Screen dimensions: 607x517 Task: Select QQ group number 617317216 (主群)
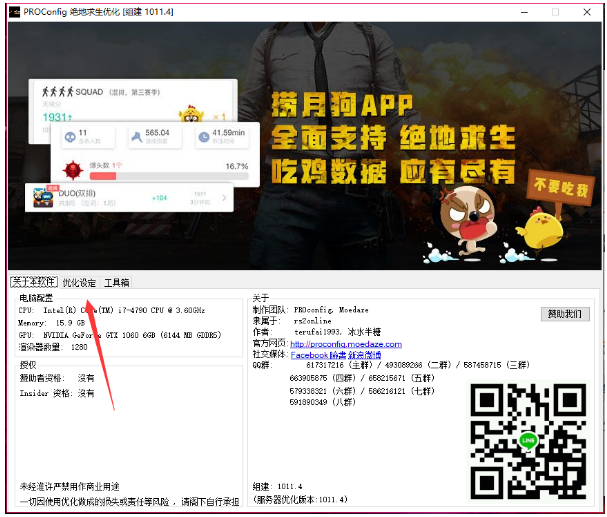point(339,365)
